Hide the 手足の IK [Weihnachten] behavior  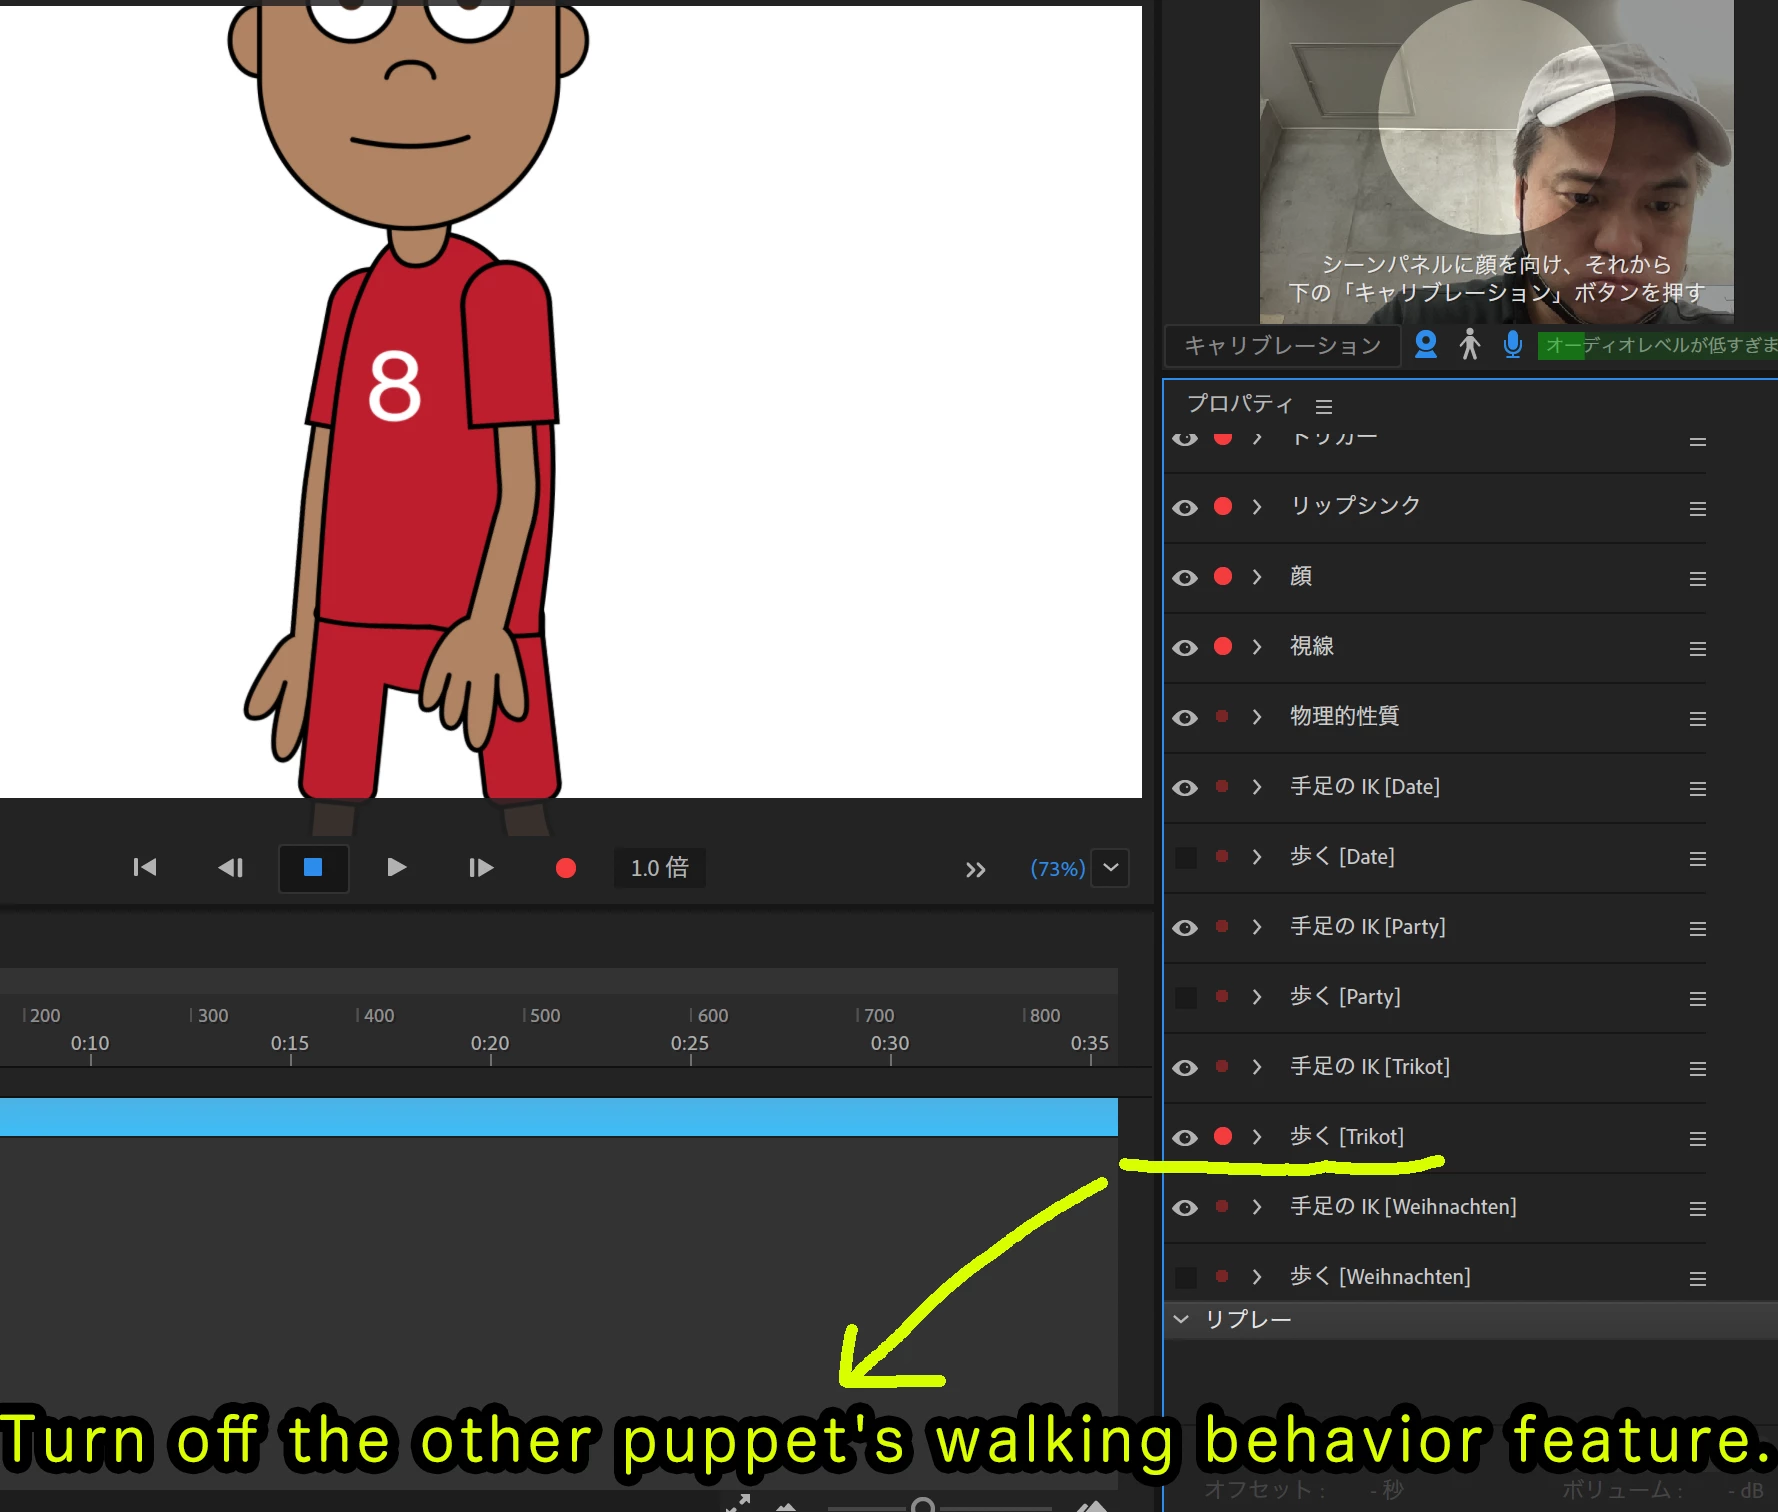tap(1185, 1207)
